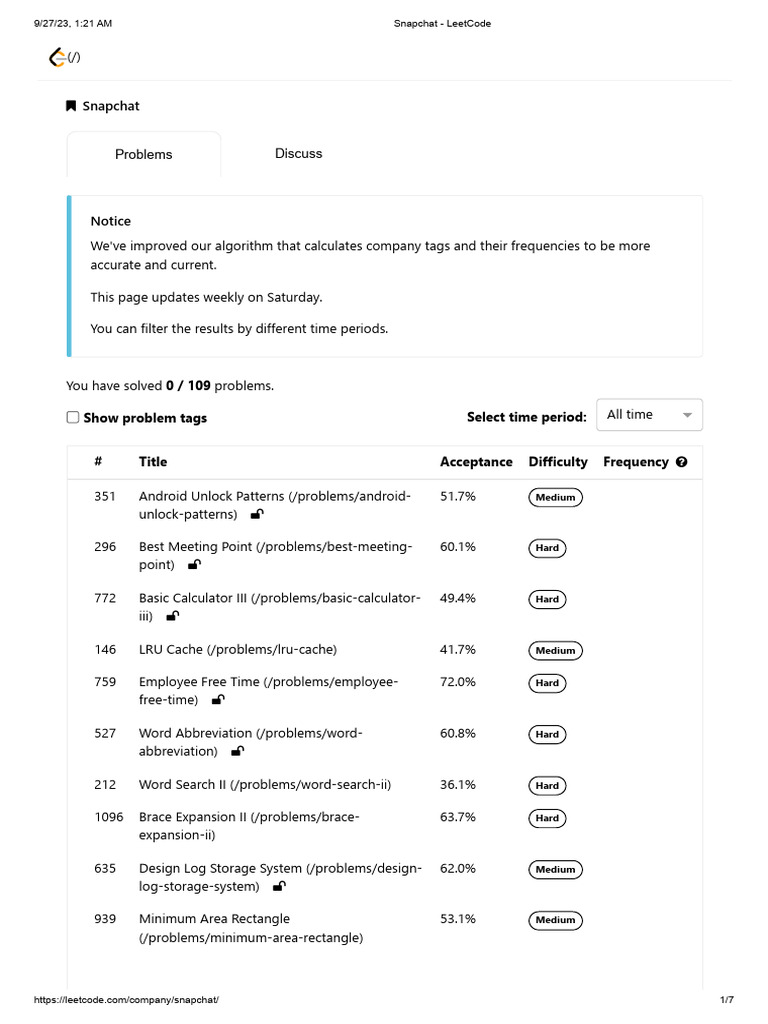Click lock icon beside Employee Free Time
This screenshot has height=1024, width=768.
(218, 701)
